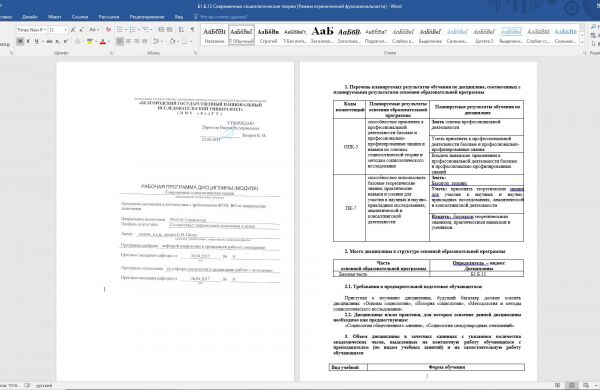Expand the numbering dropdown arrow

point(139,29)
